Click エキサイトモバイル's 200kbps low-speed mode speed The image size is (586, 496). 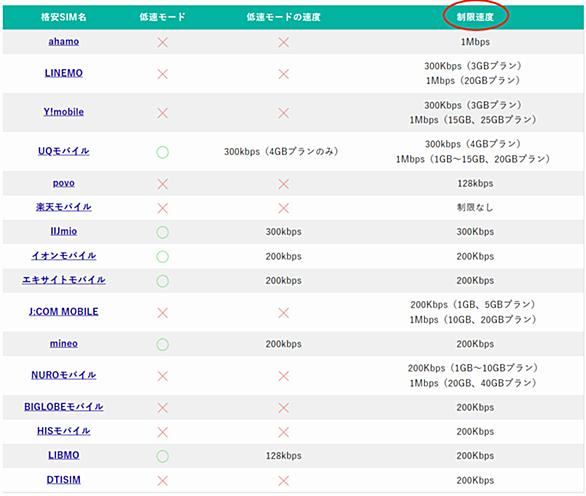(x=283, y=280)
